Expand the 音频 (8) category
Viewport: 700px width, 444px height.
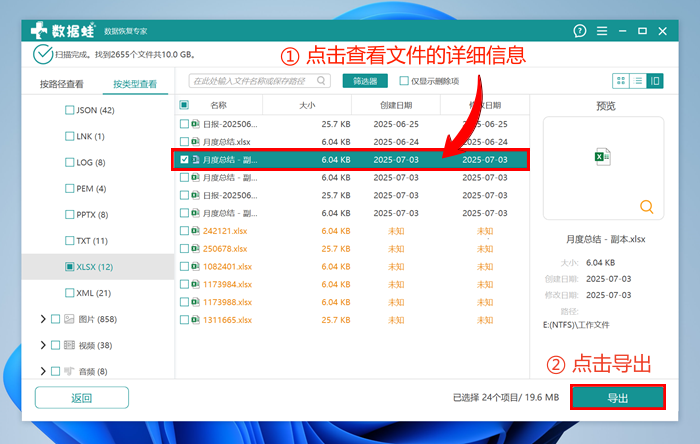(43, 371)
